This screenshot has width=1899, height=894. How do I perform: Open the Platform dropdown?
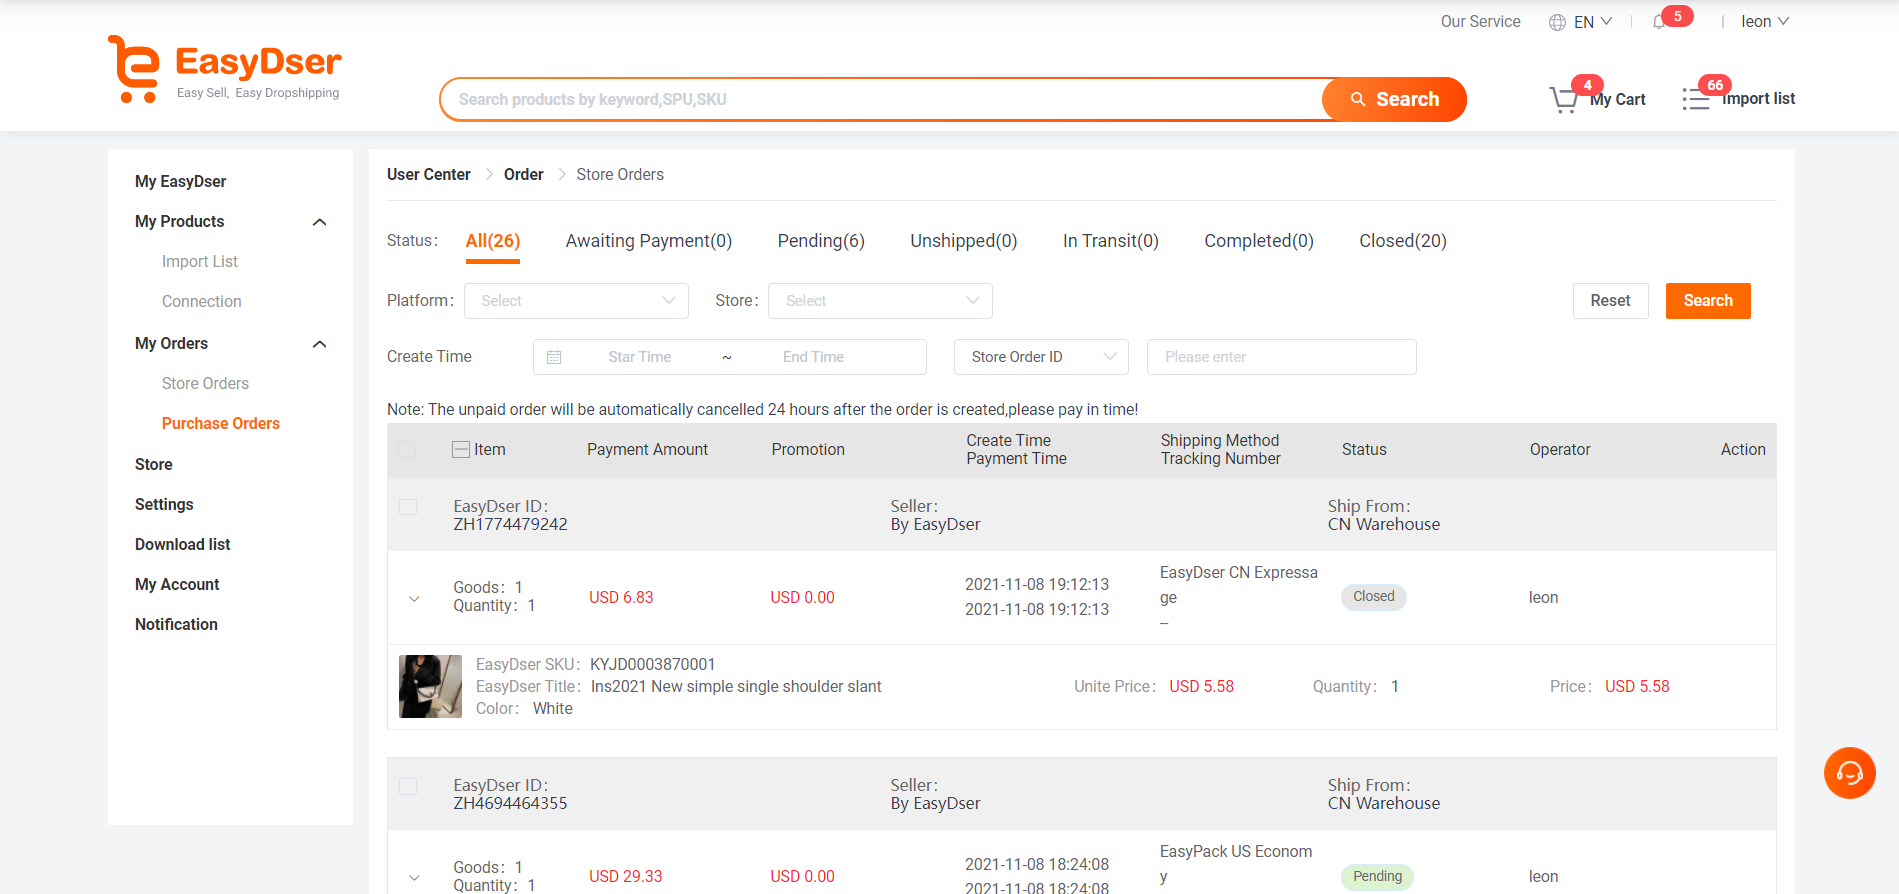click(x=576, y=301)
